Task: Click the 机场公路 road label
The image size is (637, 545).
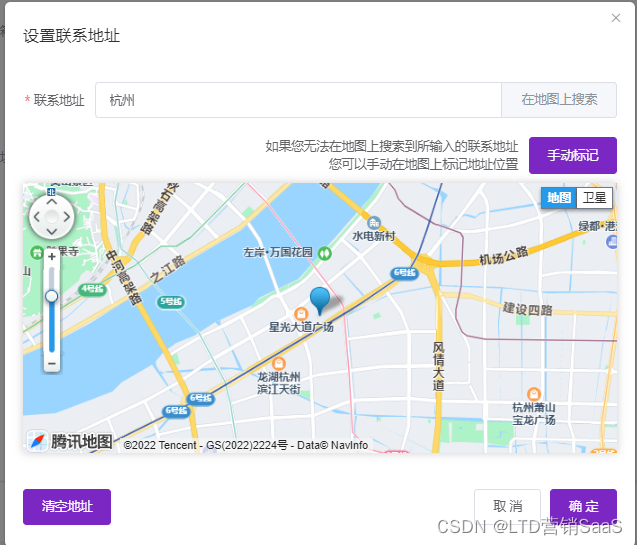Action: 504,255
